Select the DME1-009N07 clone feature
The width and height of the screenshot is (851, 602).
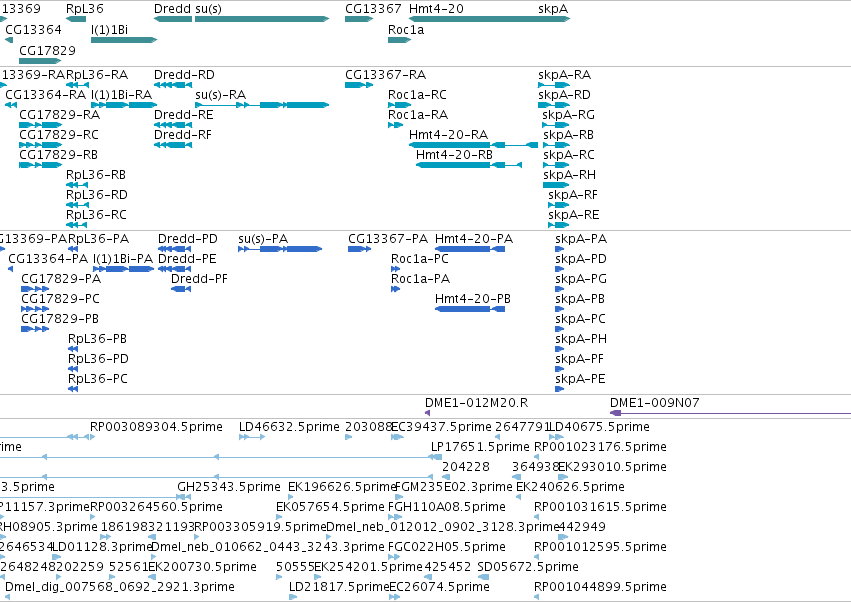[x=731, y=413]
